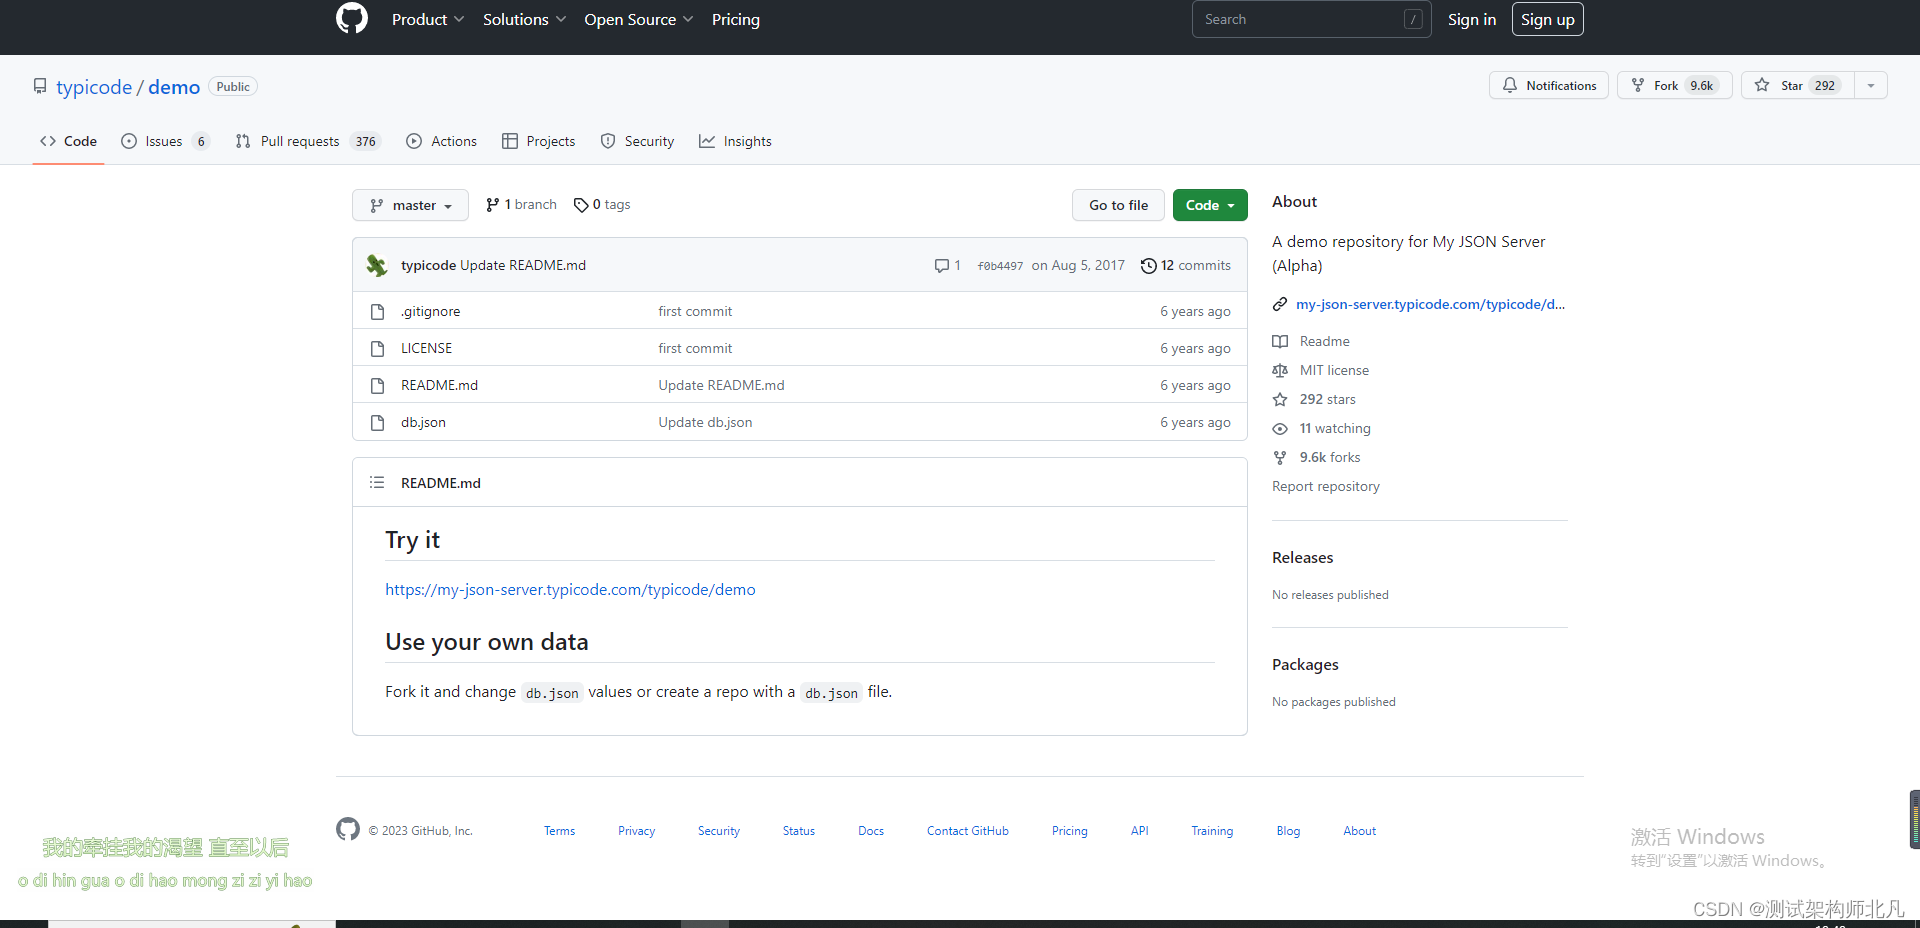Viewport: 1920px width, 928px height.
Task: Click the GitHub Octocat logo in header
Action: [x=352, y=19]
